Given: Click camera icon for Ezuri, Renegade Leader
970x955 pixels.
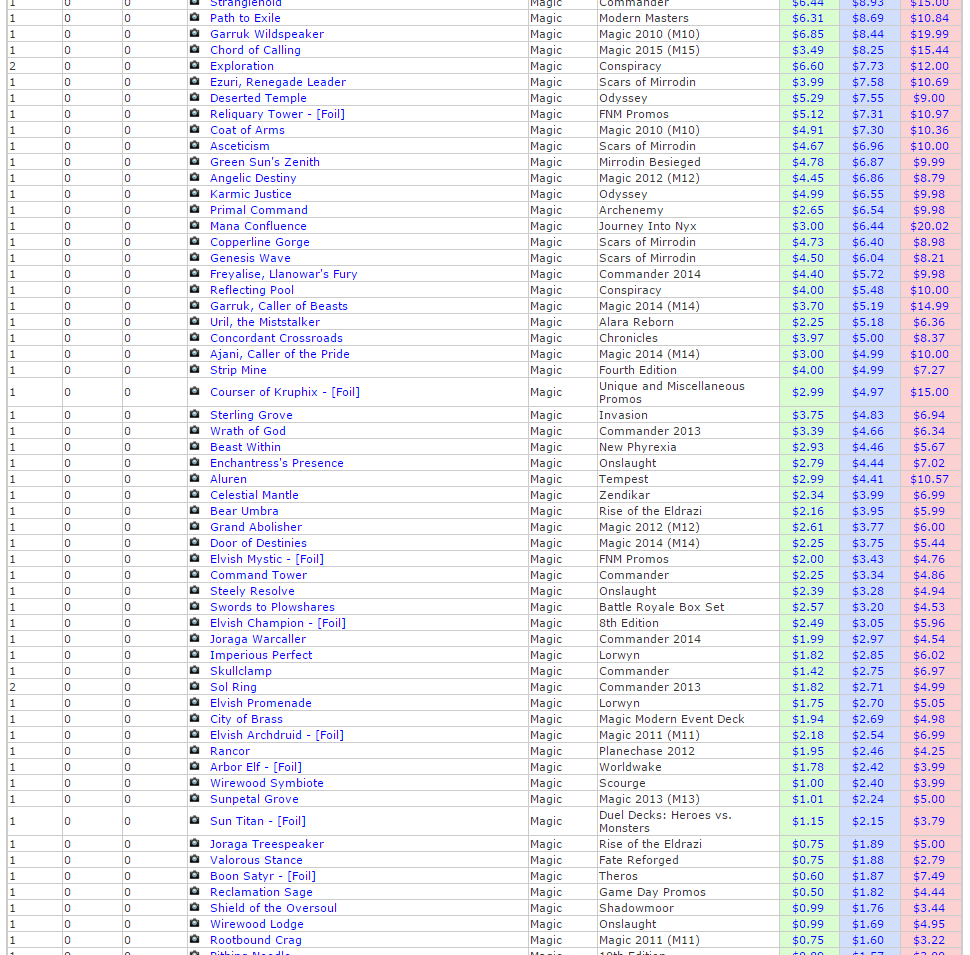Looking at the screenshot, I should pyautogui.click(x=194, y=82).
